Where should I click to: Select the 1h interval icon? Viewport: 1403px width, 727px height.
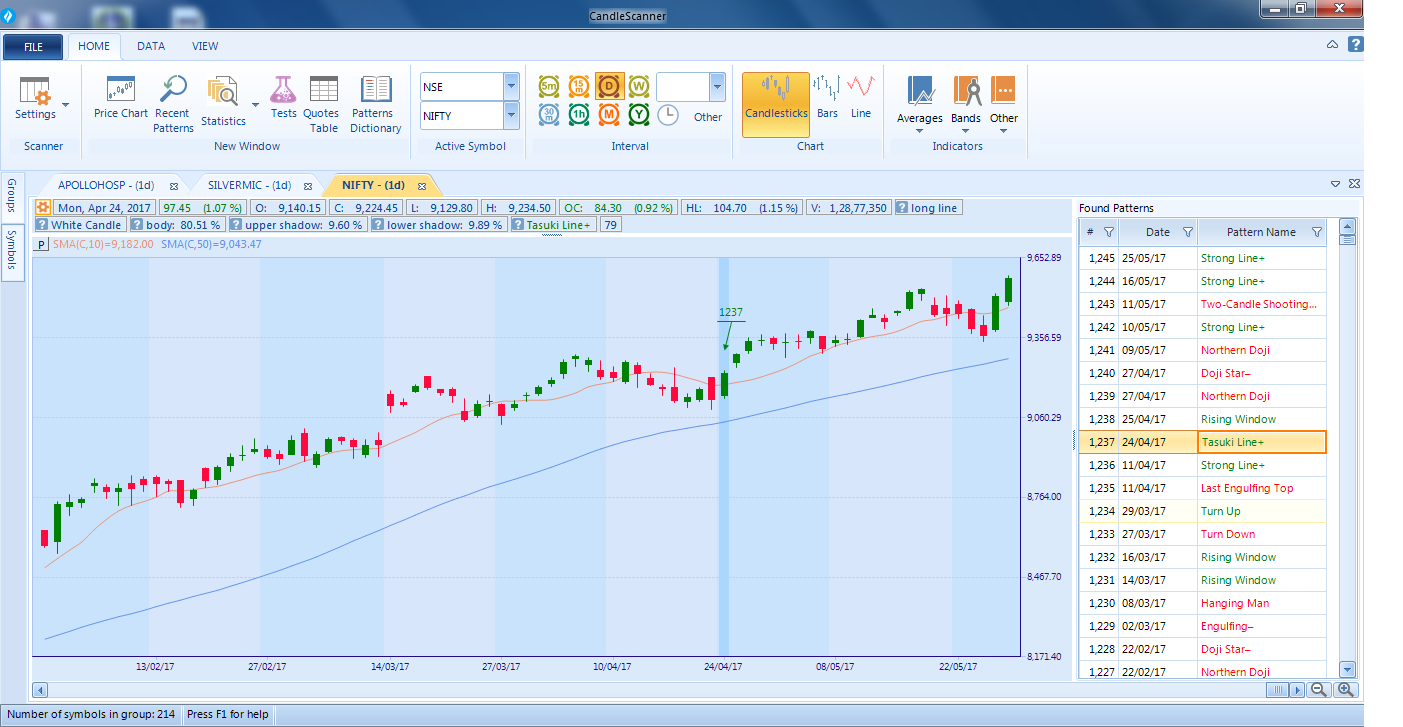point(578,116)
